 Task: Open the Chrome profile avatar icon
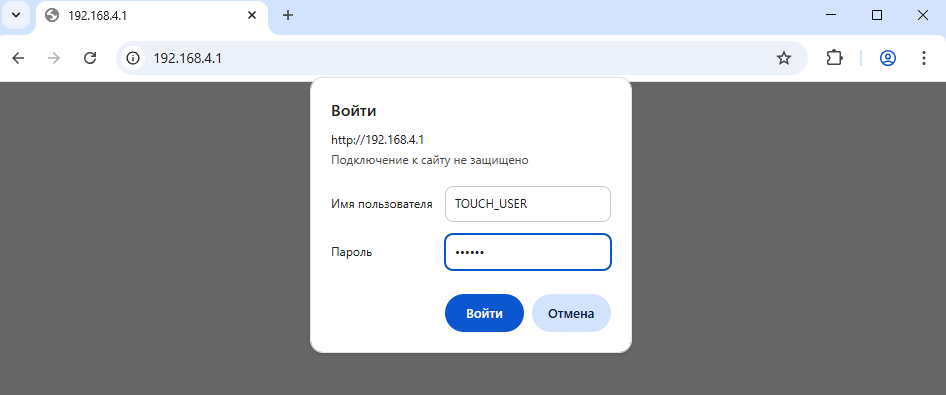point(887,58)
